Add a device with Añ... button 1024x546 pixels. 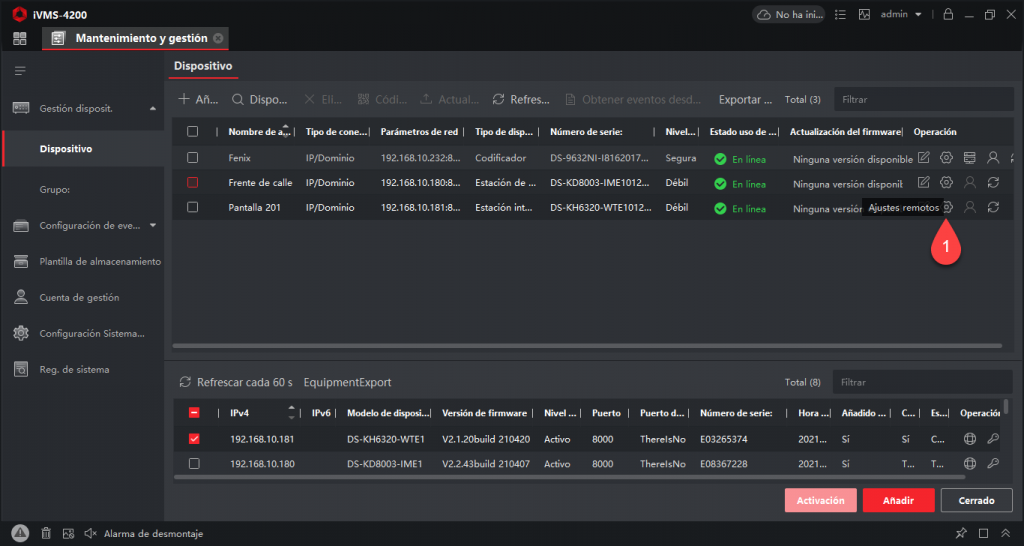[x=198, y=99]
